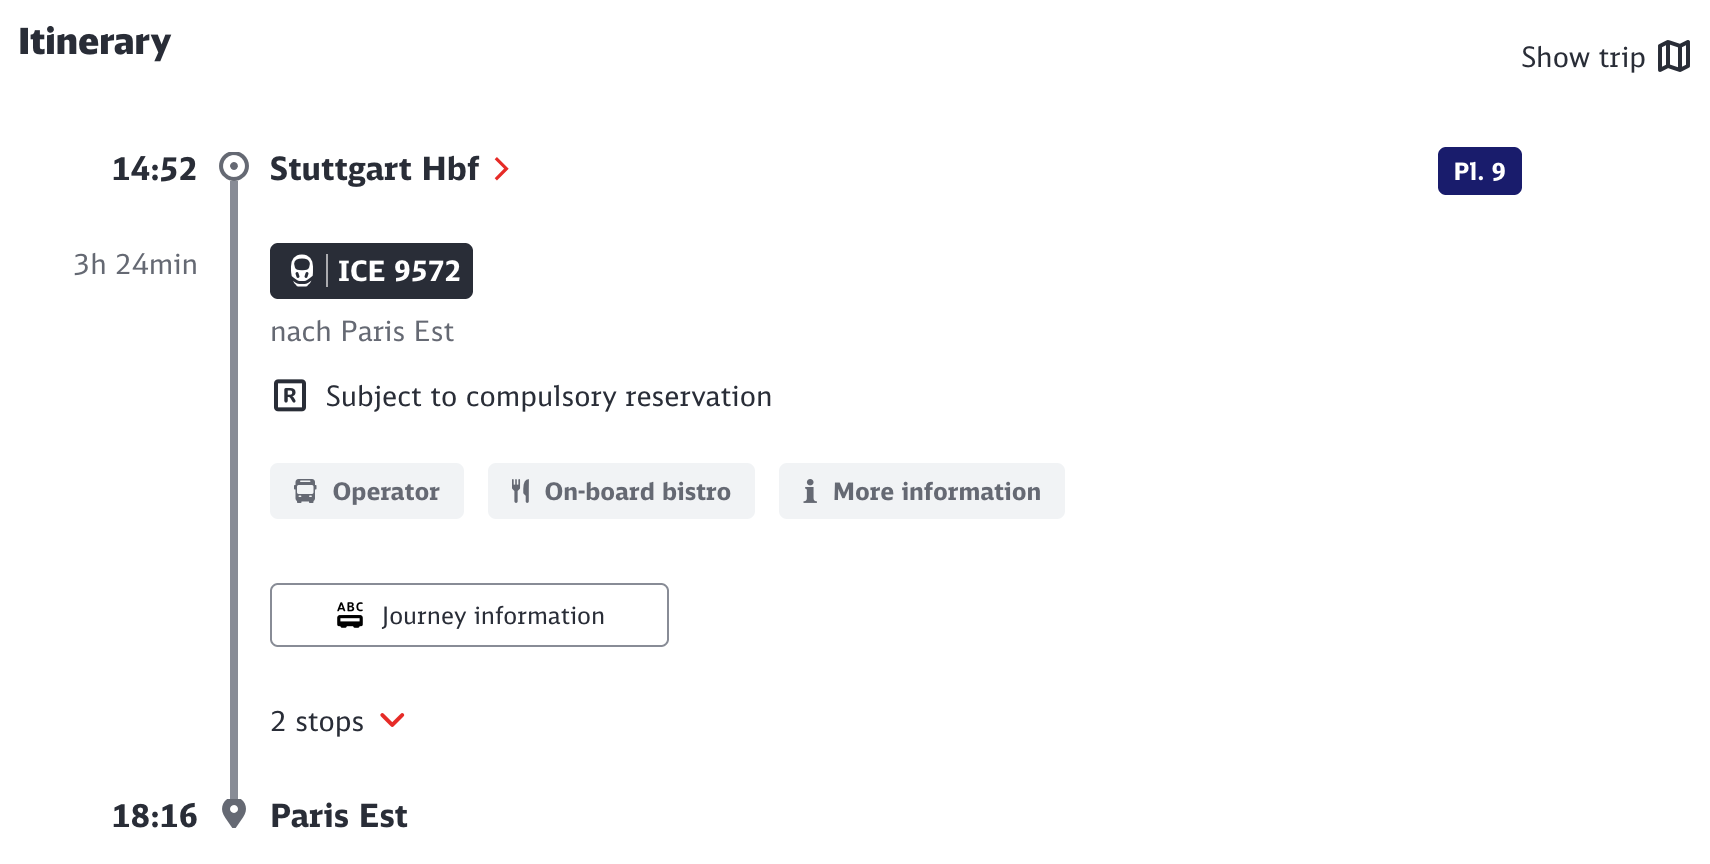This screenshot has height=864, width=1710.
Task: Click the ABC train icon for Journey information
Action: click(x=350, y=615)
